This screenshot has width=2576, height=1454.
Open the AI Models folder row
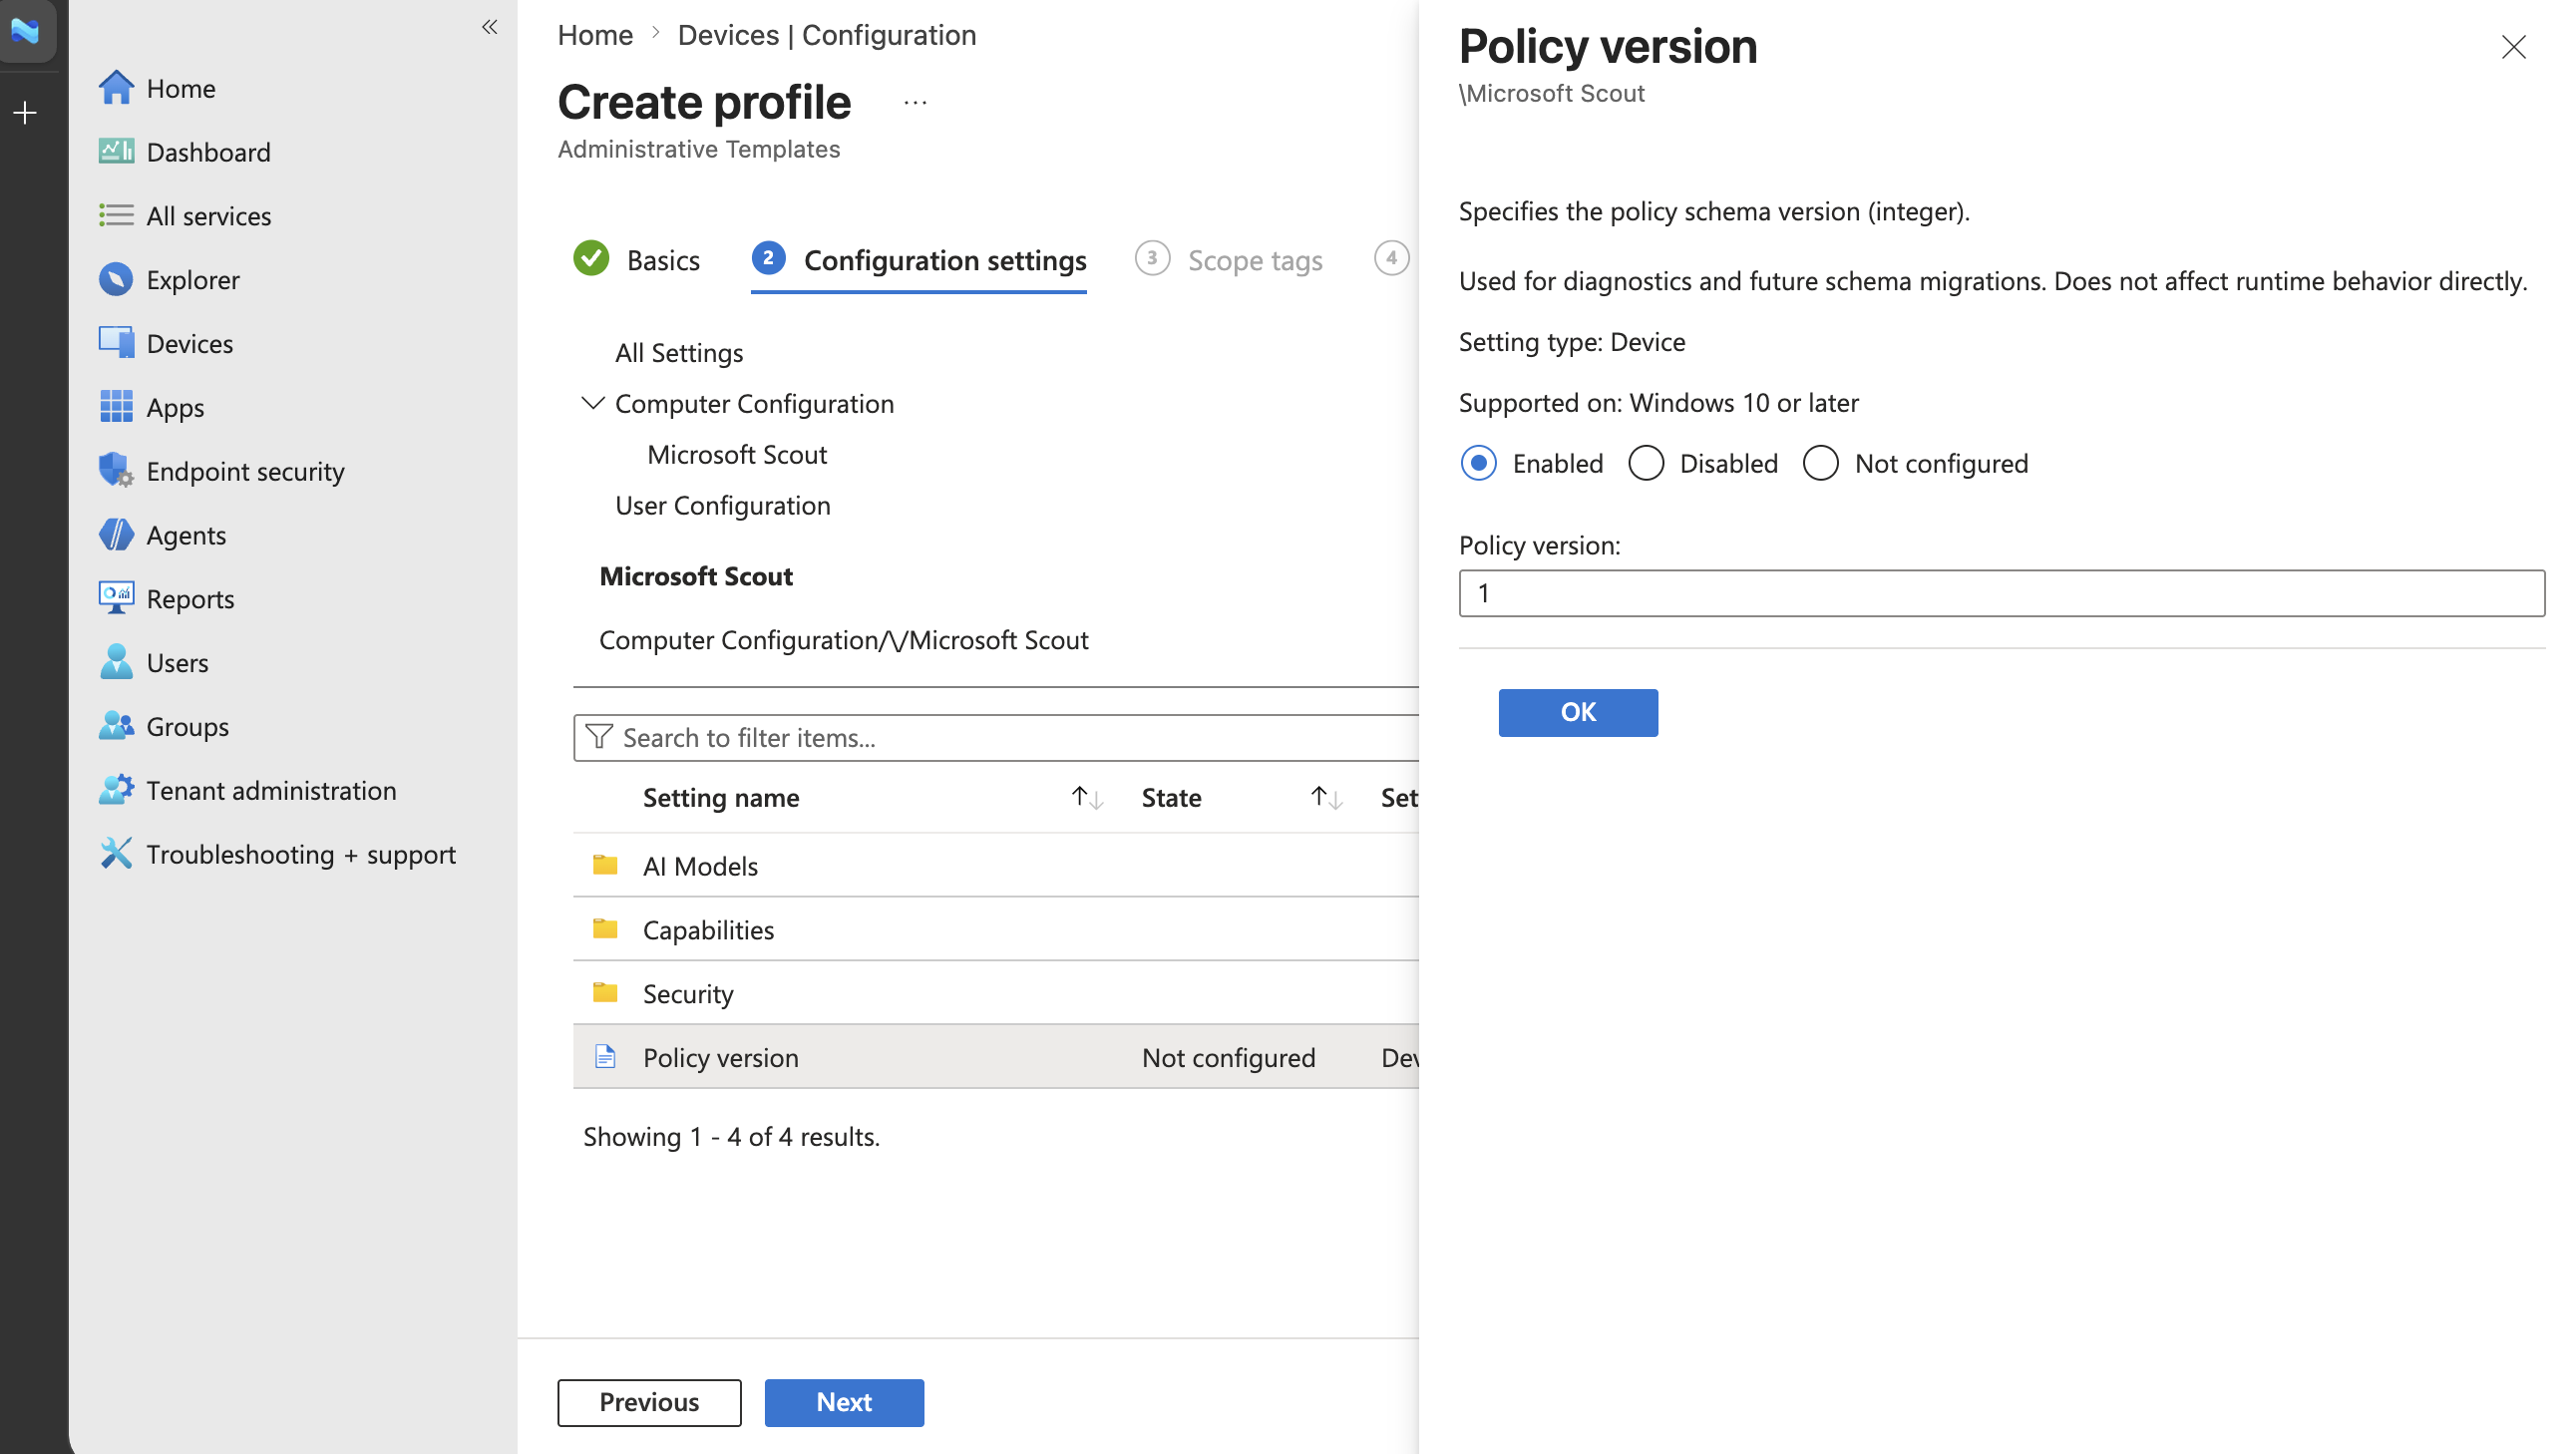996,865
